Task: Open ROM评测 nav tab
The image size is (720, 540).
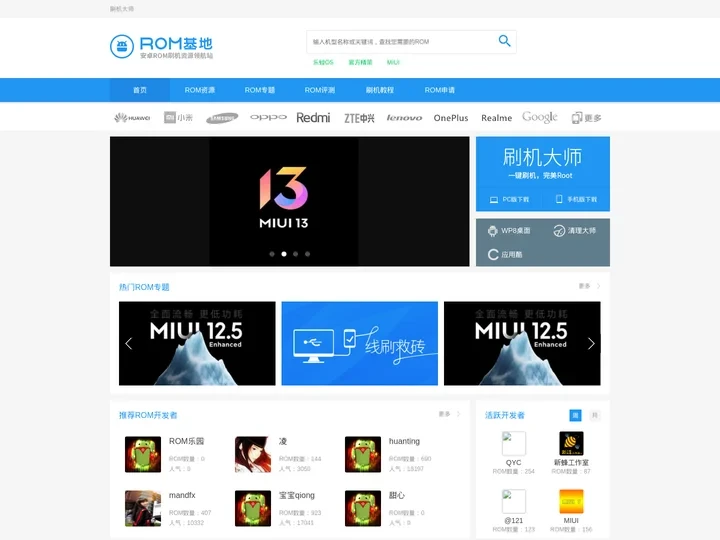Action: (x=320, y=90)
